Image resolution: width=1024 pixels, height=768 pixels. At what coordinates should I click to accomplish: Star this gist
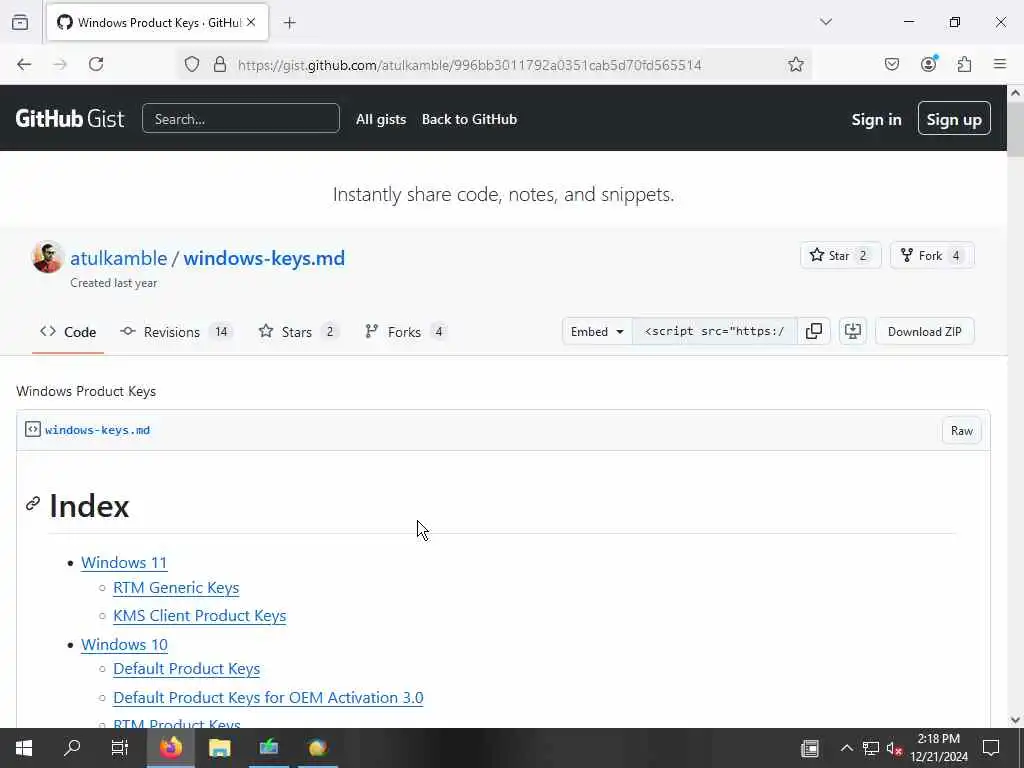[839, 255]
